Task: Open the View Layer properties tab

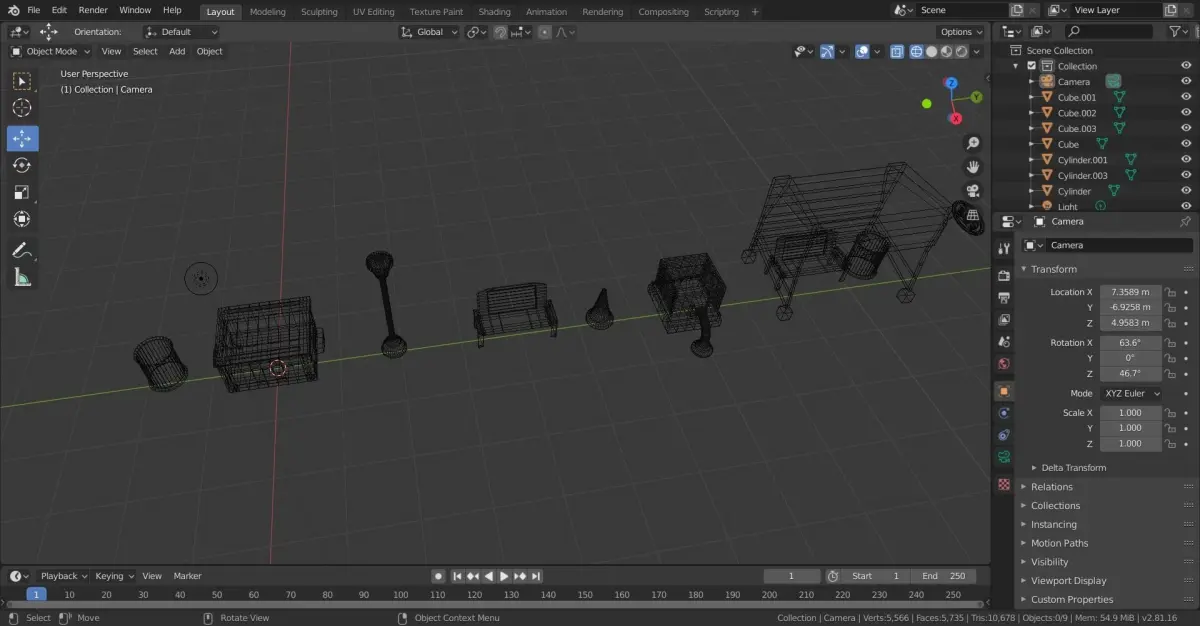Action: click(1004, 320)
